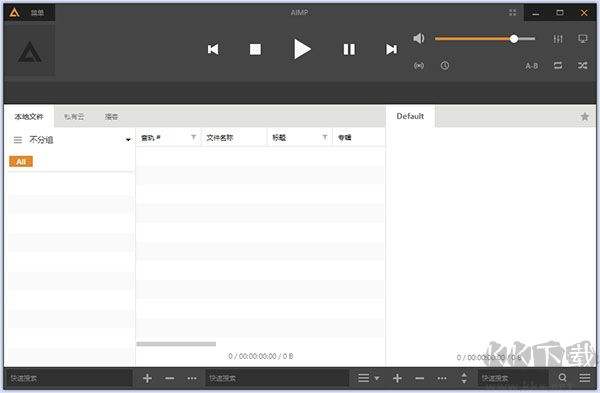Toggle the internet radio capture icon
The image size is (600, 393).
tap(419, 66)
